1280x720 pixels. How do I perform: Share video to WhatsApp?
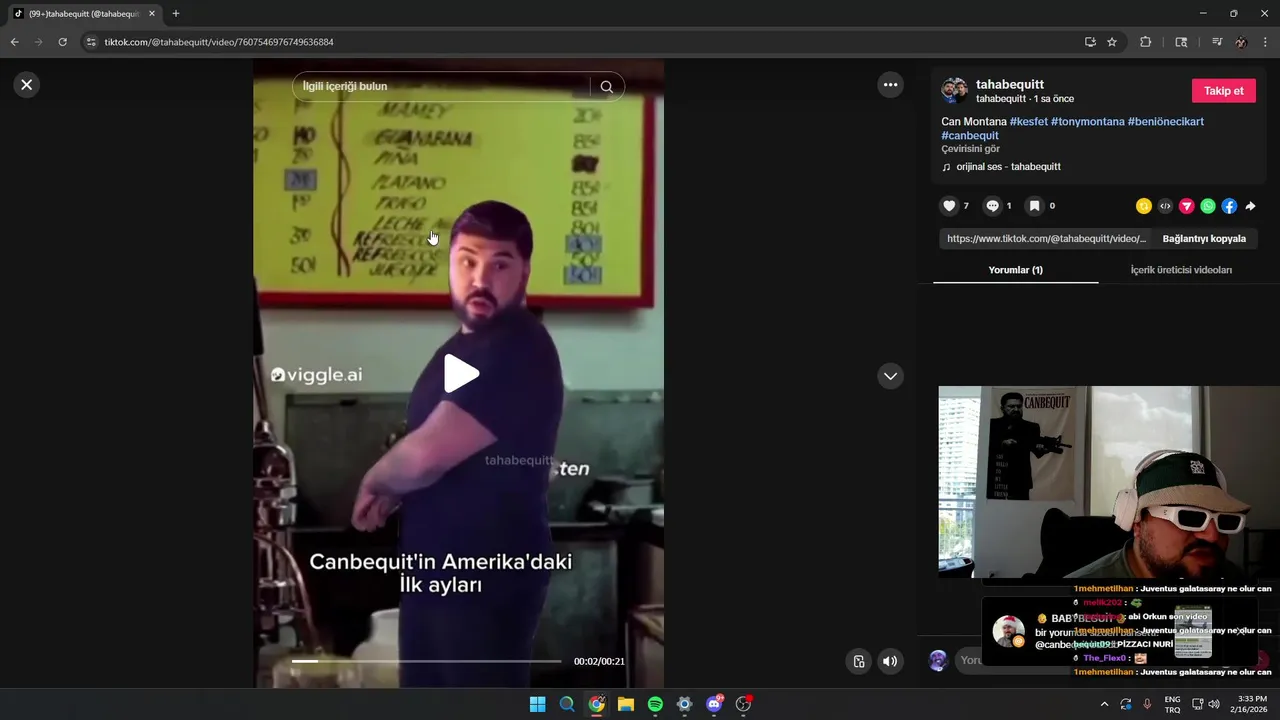1208,206
